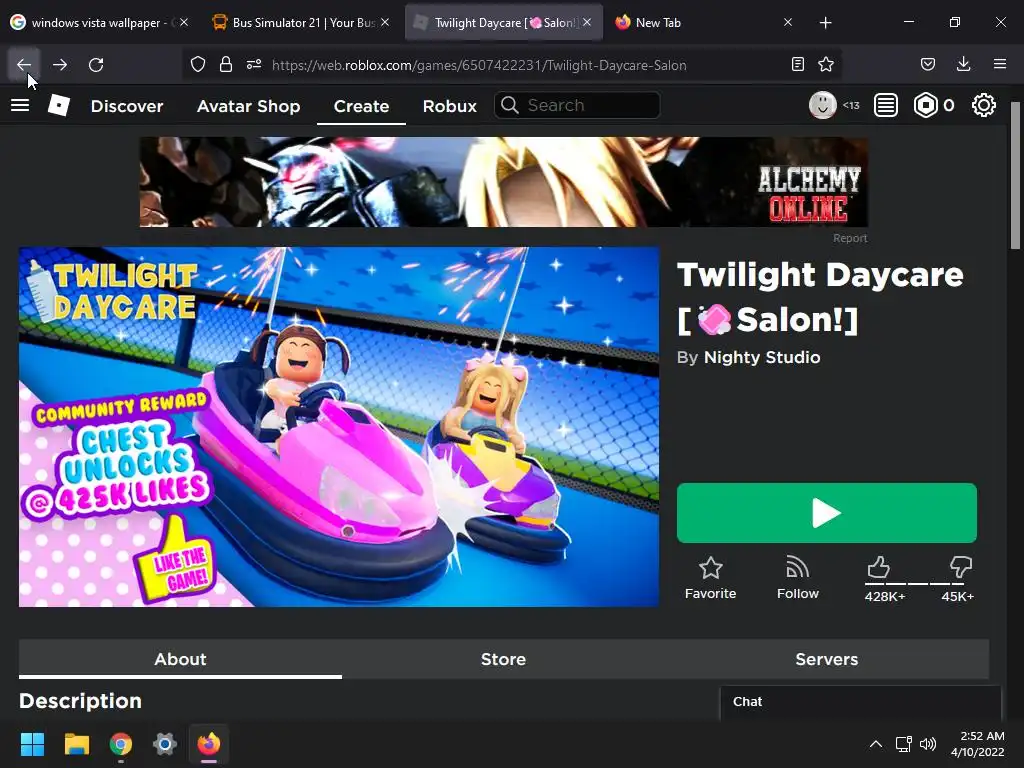Open site permissions icon in address bar
This screenshot has width=1024, height=768.
tap(254, 64)
